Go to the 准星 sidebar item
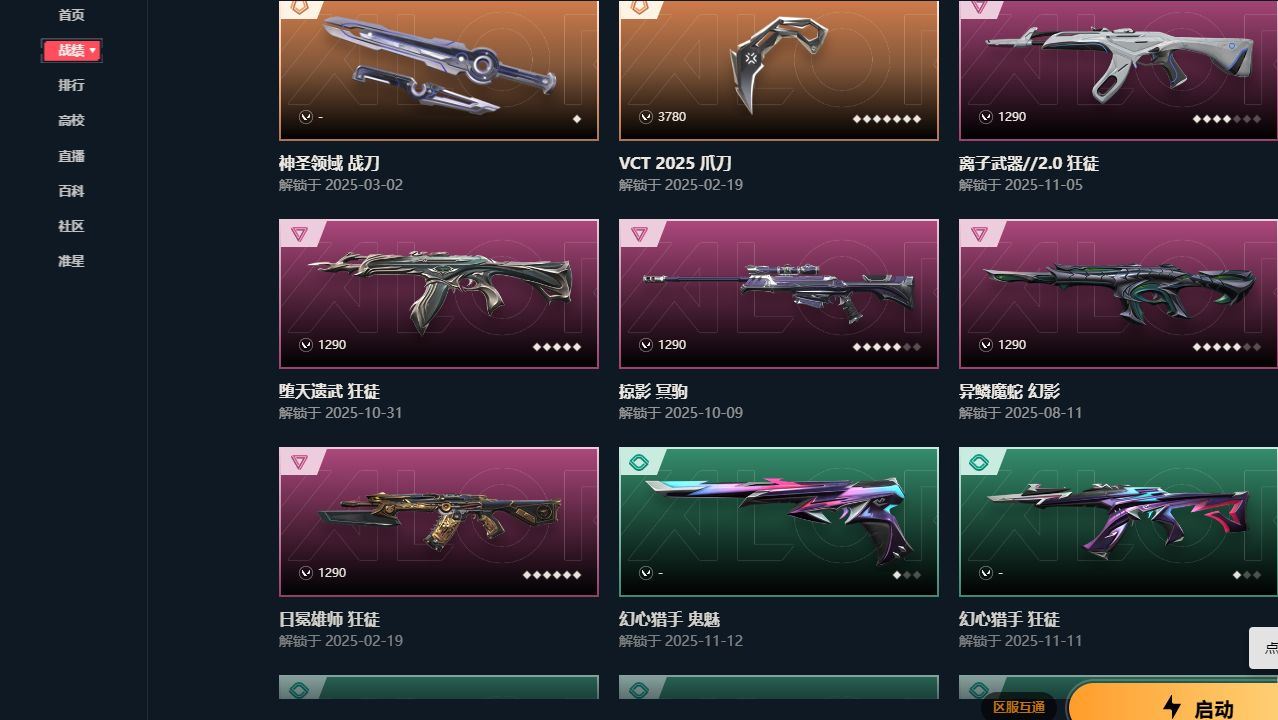The height and width of the screenshot is (720, 1278). point(71,261)
